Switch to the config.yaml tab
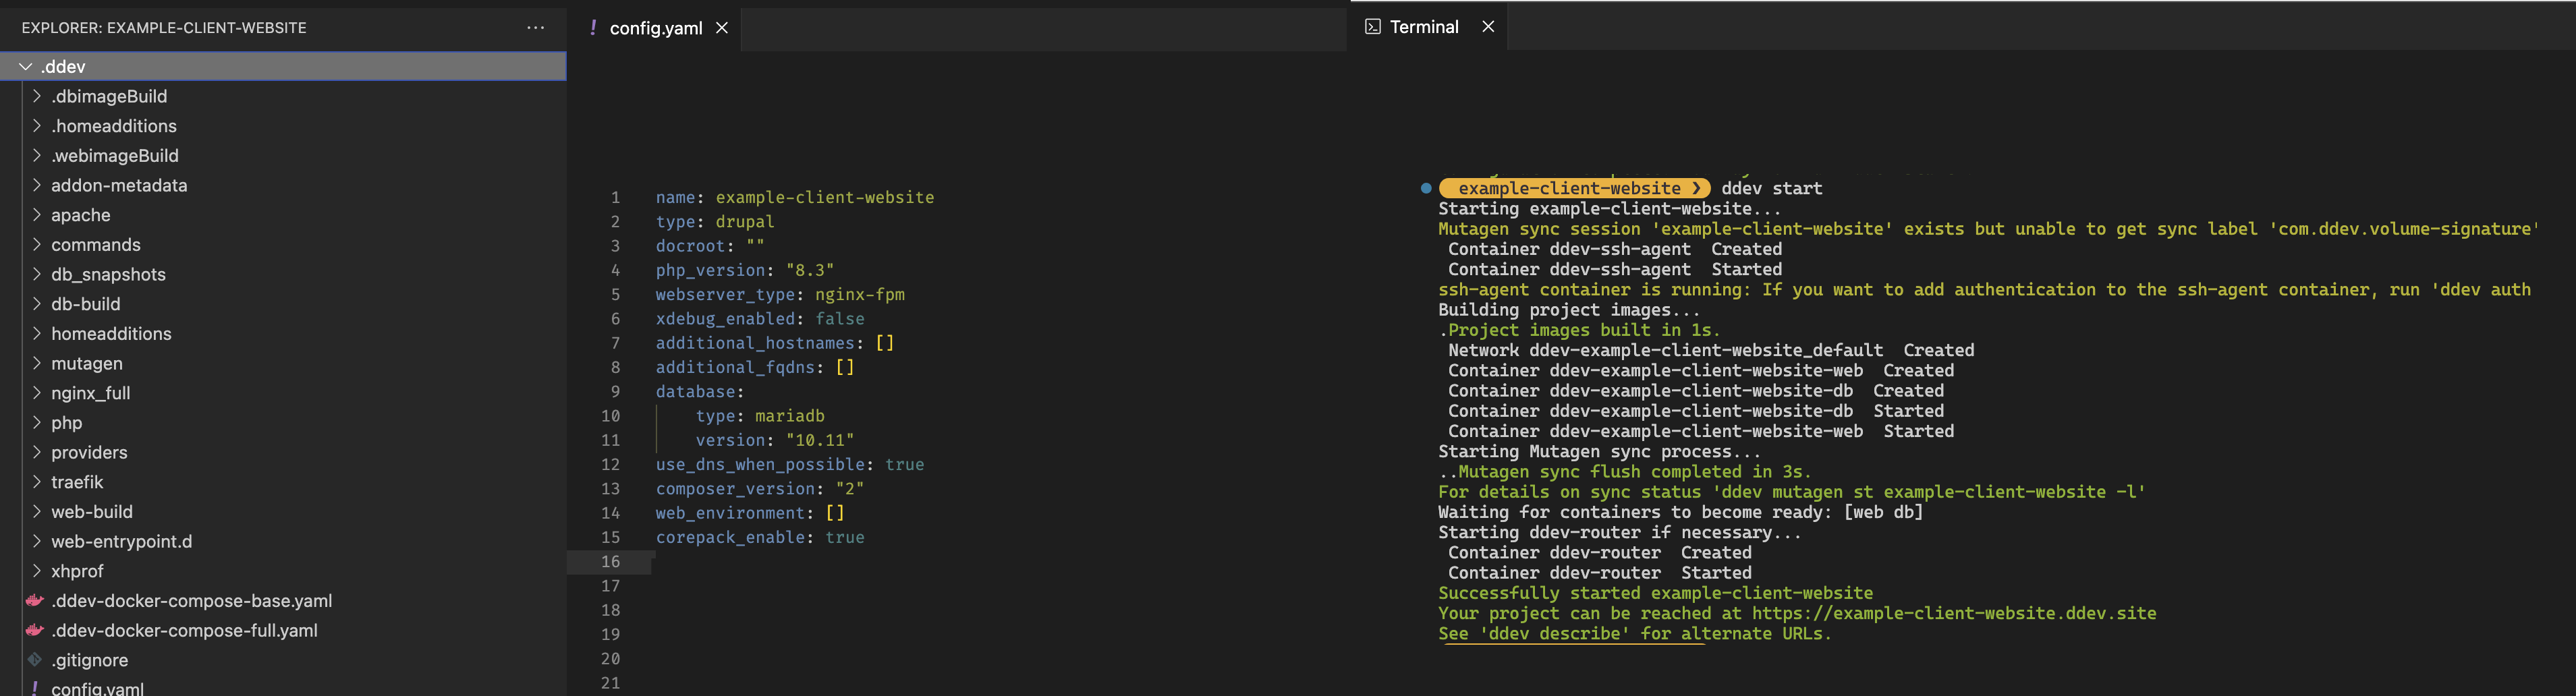The width and height of the screenshot is (2576, 696). [x=655, y=28]
